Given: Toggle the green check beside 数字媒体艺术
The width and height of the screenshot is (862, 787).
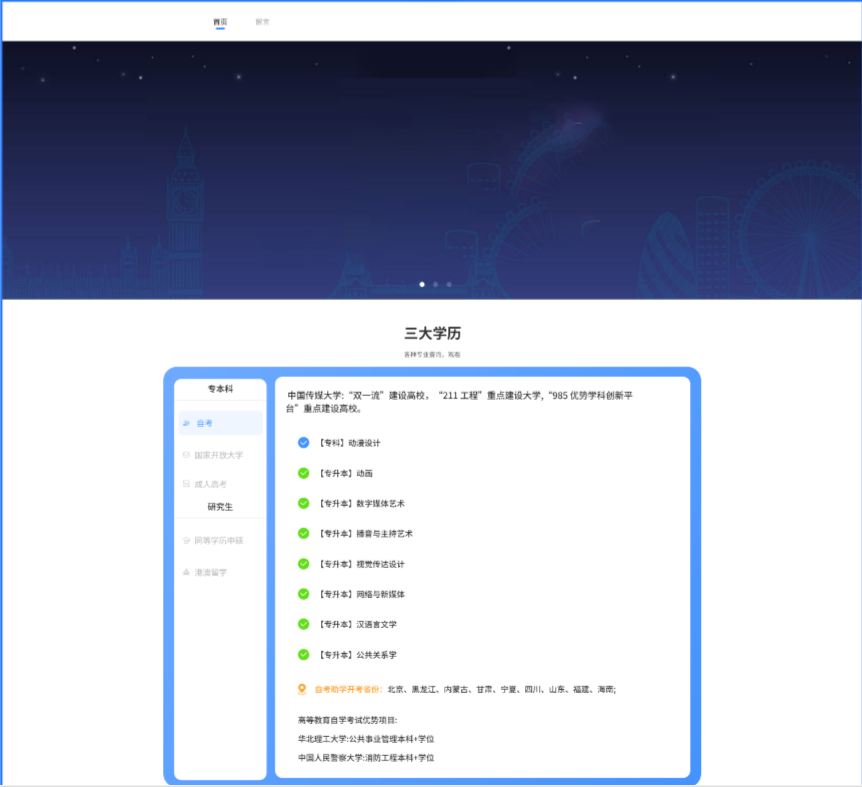Looking at the screenshot, I should [303, 503].
